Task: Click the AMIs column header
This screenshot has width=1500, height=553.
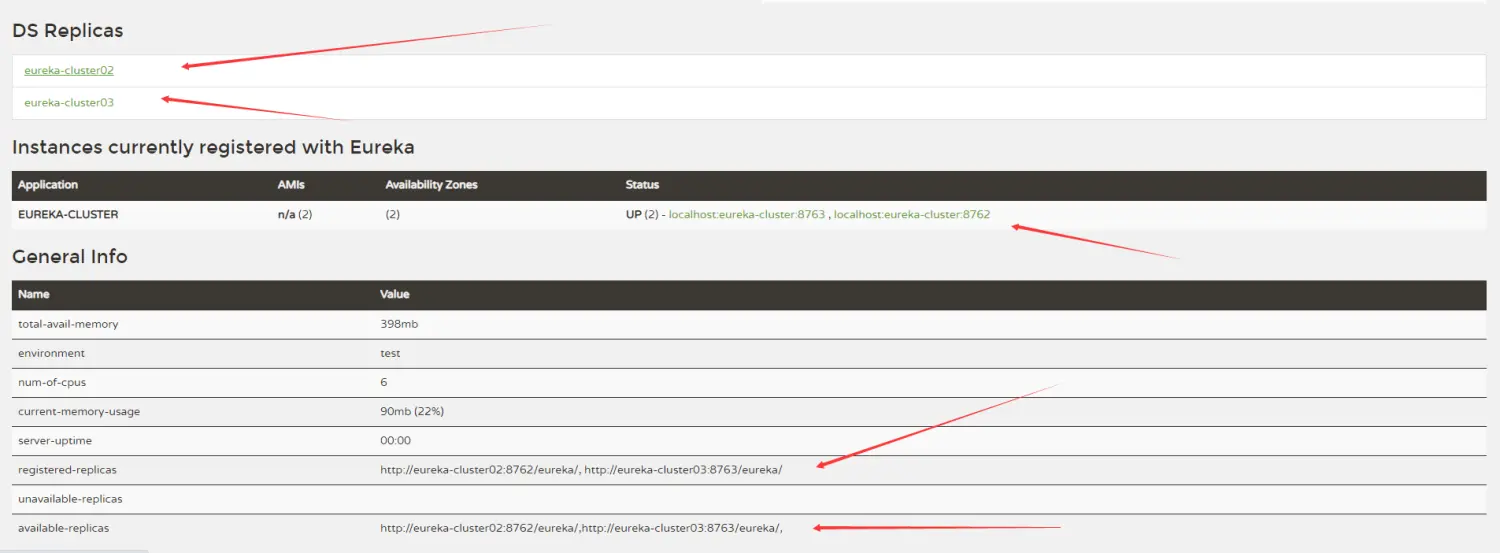Action: coord(292,185)
